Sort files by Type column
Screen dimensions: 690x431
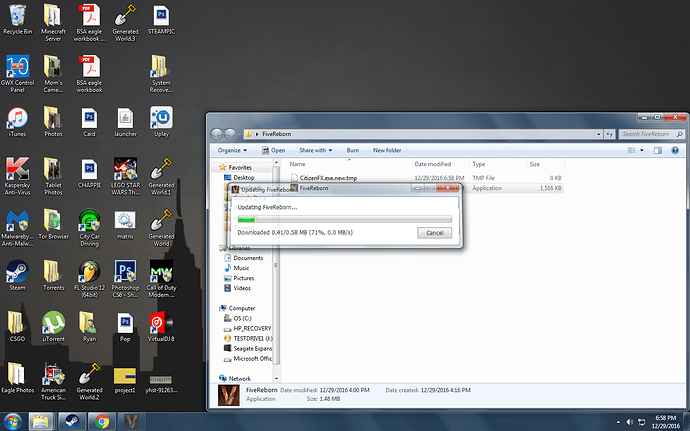coord(497,164)
